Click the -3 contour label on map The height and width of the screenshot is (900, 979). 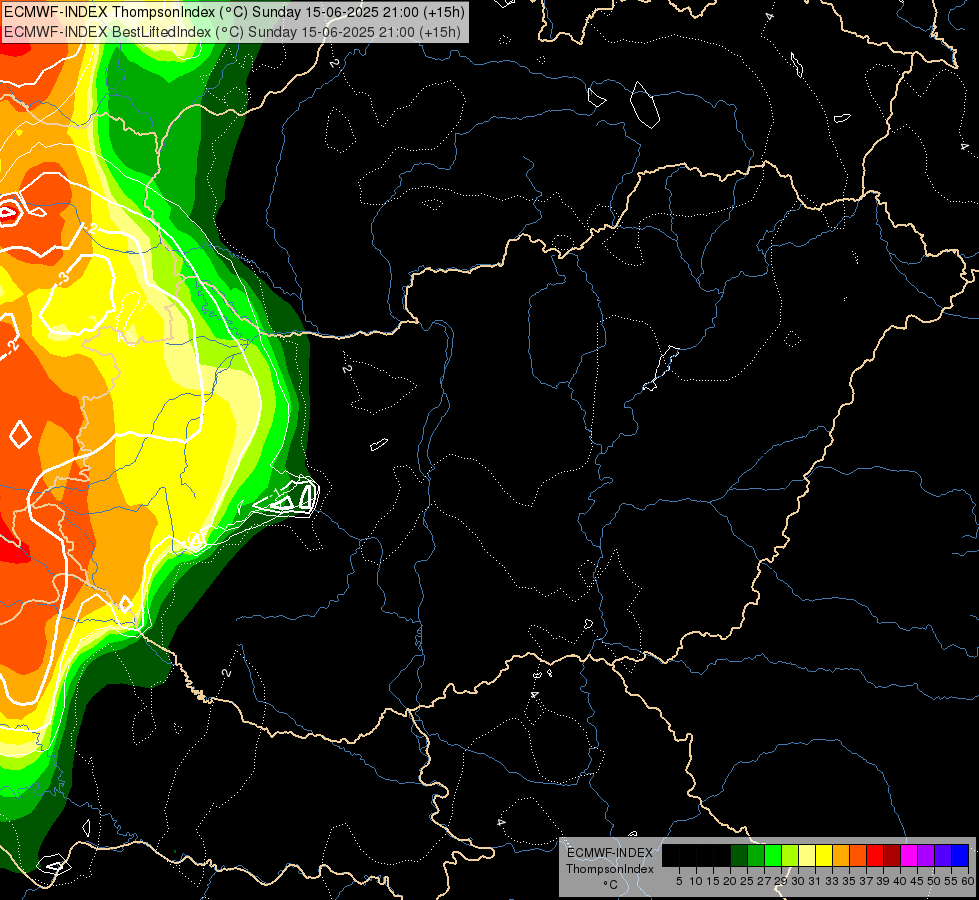(64, 279)
